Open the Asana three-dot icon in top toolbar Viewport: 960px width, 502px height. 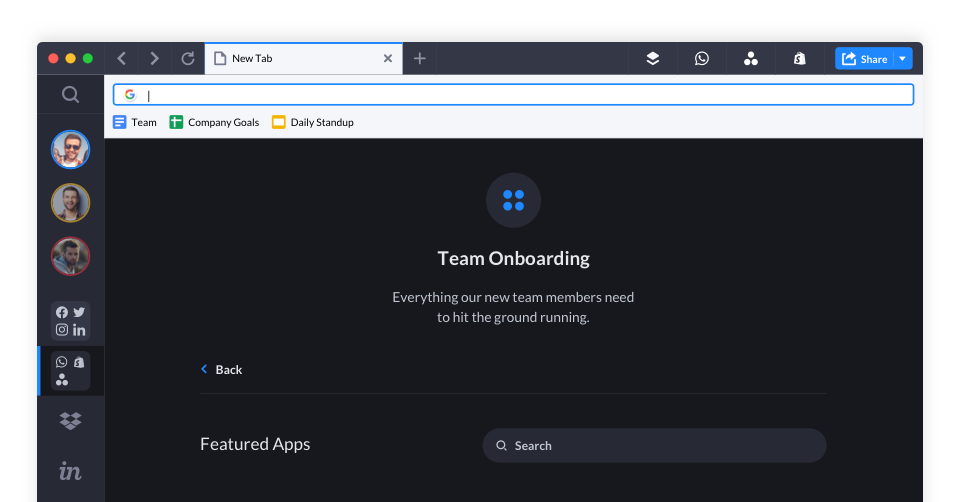[751, 59]
